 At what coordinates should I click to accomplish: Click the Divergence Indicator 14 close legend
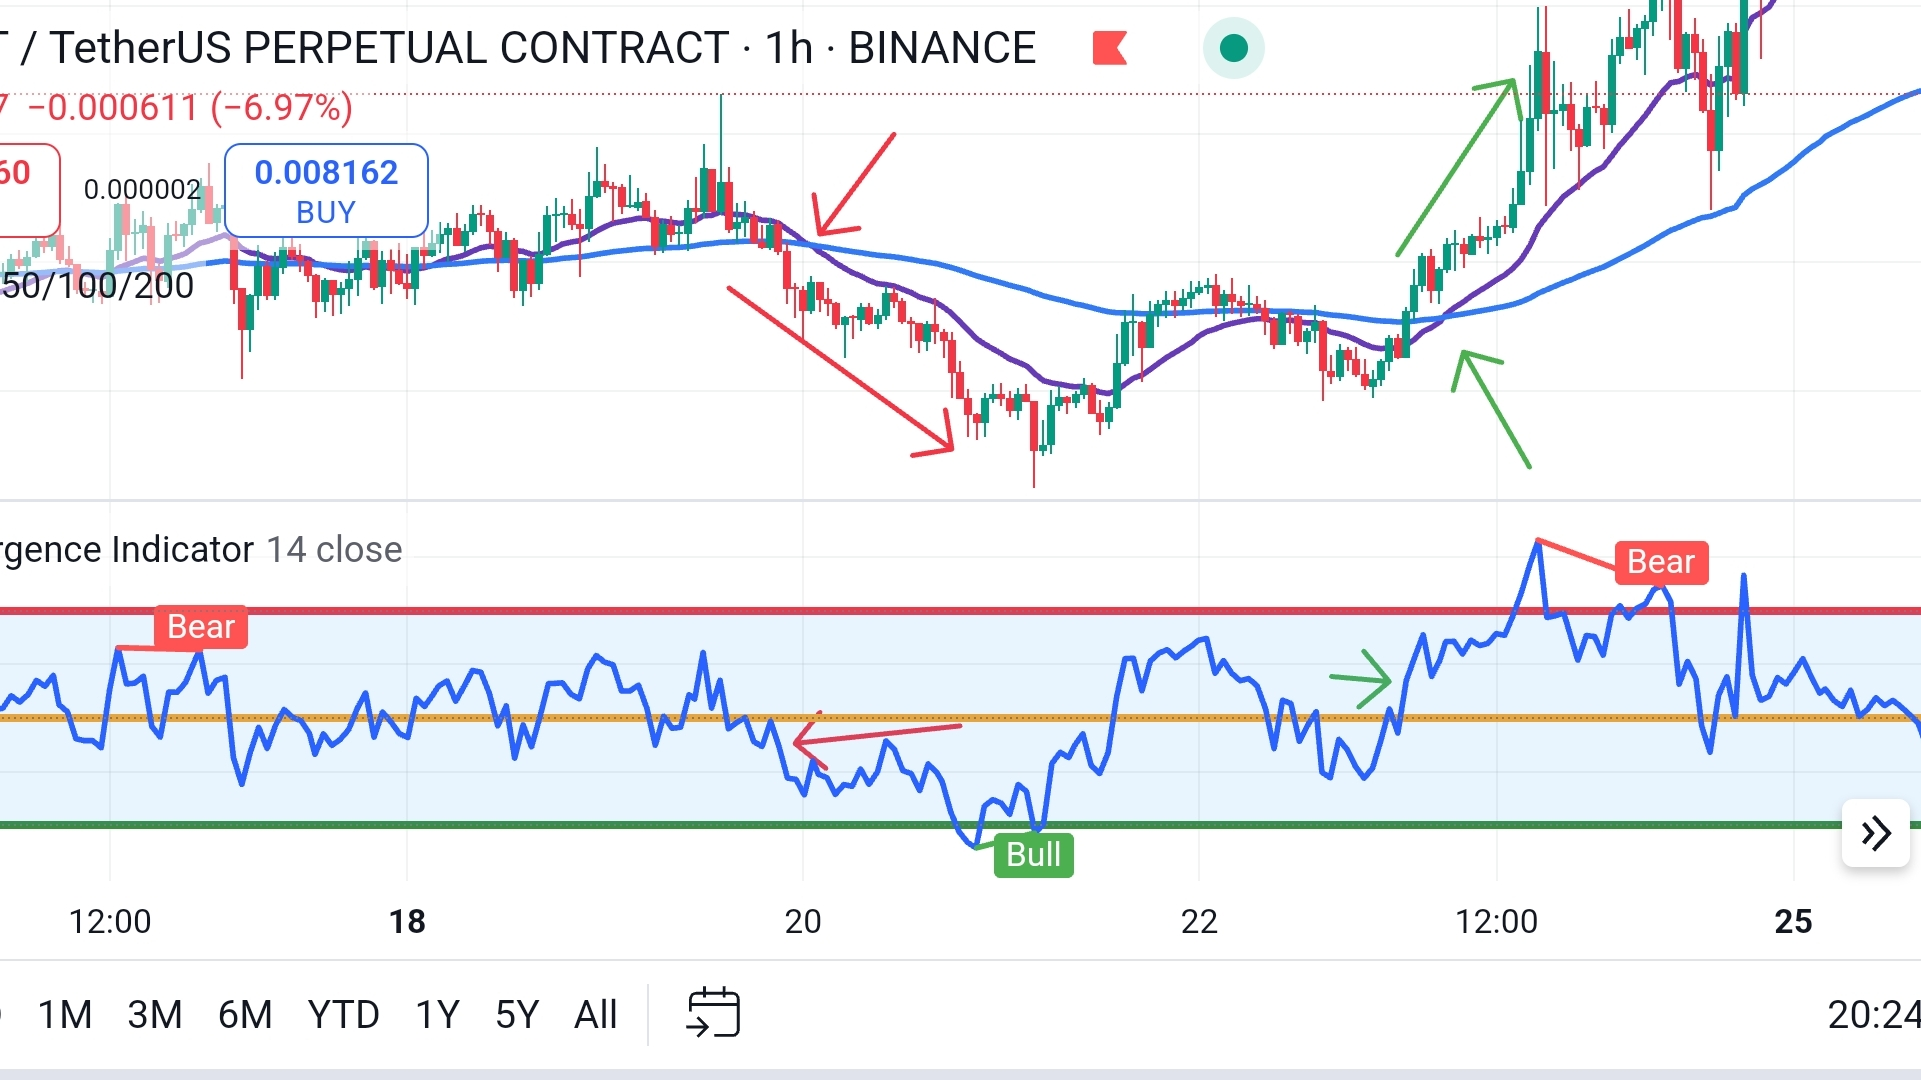(200, 550)
